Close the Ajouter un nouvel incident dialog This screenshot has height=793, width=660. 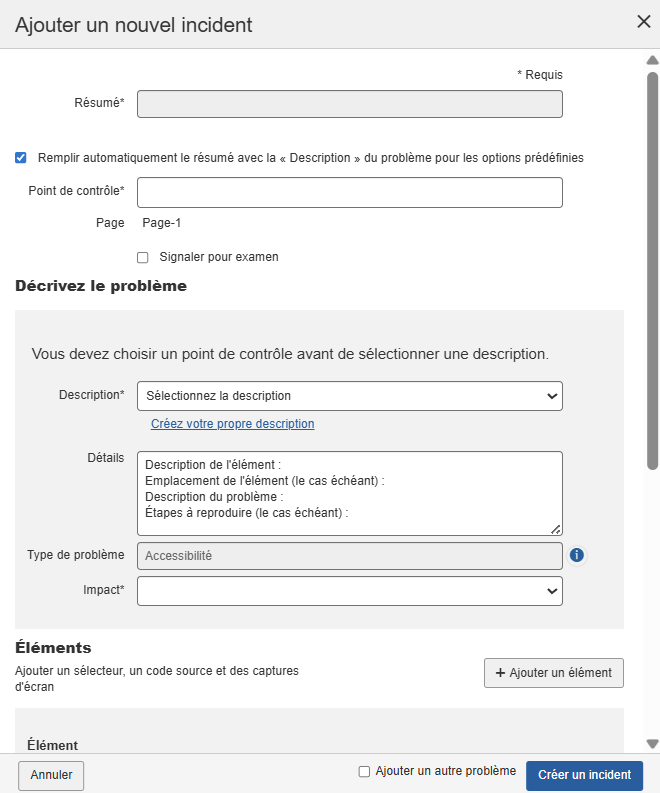[644, 22]
